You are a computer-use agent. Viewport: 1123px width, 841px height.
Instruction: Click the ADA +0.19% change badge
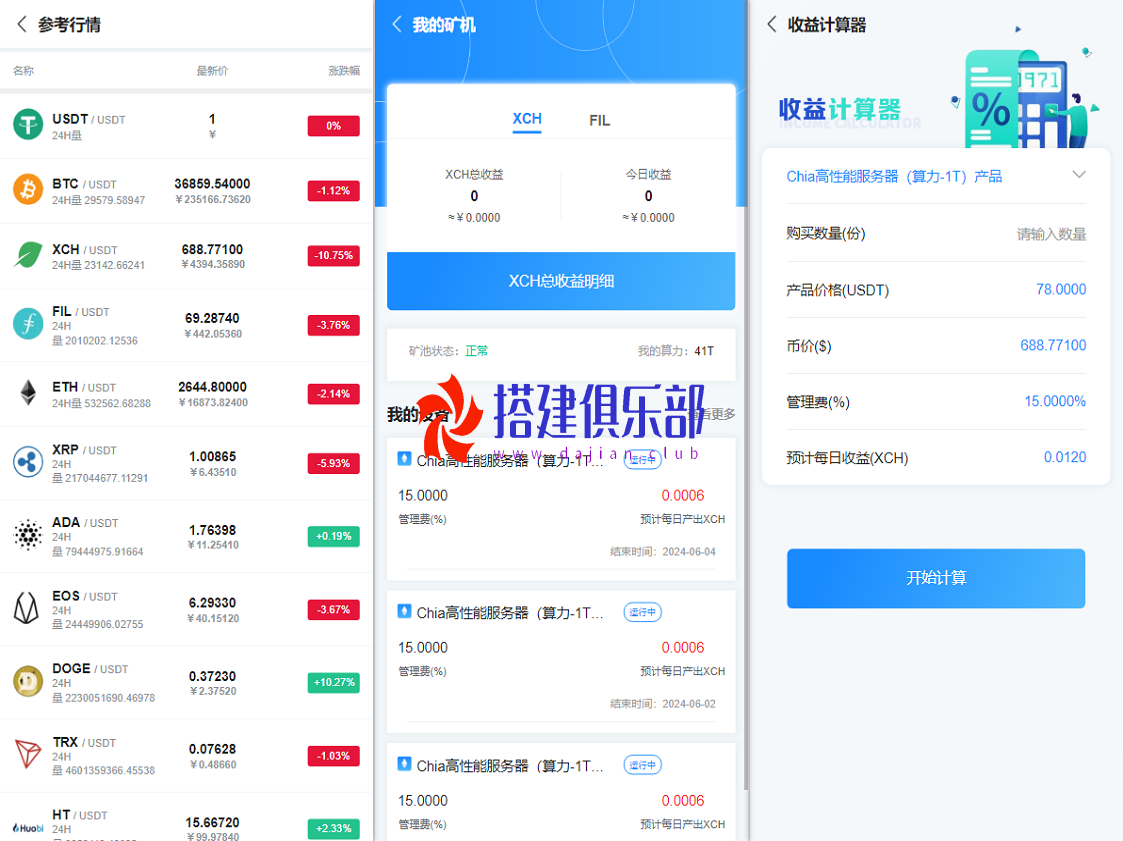pyautogui.click(x=334, y=536)
